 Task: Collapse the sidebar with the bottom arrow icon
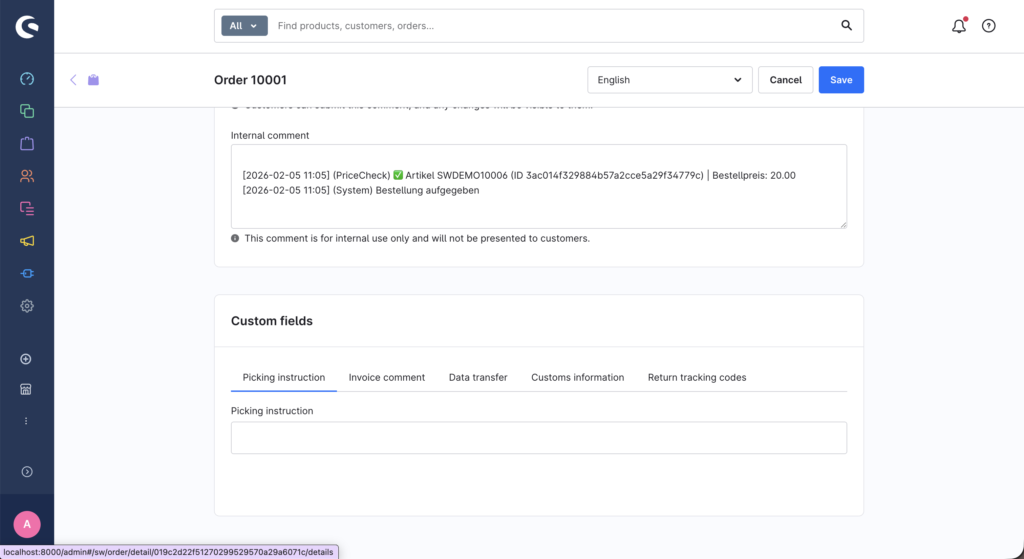coord(27,471)
